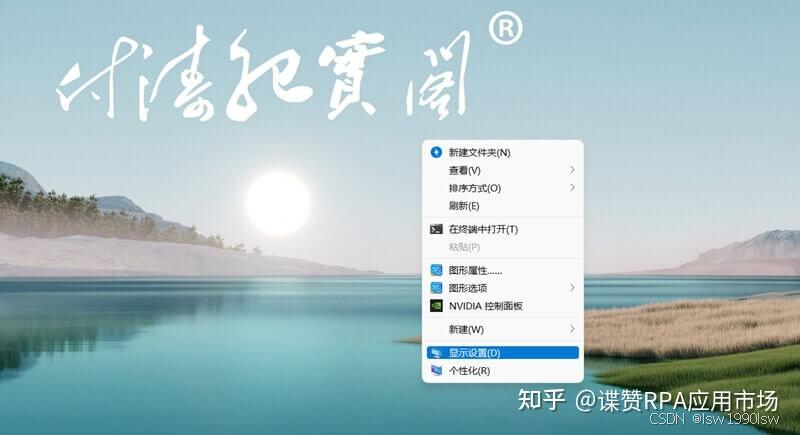Image resolution: width=800 pixels, height=435 pixels.
Task: Expand the 图形选项 submenu arrow
Action: coord(572,288)
